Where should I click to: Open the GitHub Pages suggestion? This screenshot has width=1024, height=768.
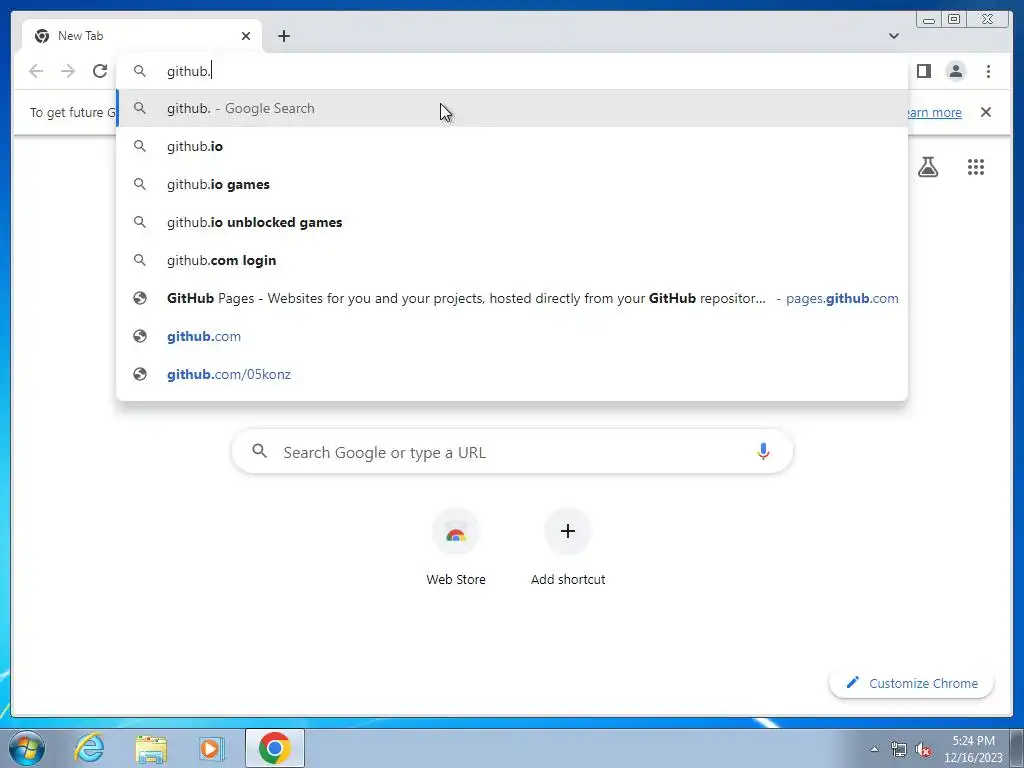[x=512, y=298]
